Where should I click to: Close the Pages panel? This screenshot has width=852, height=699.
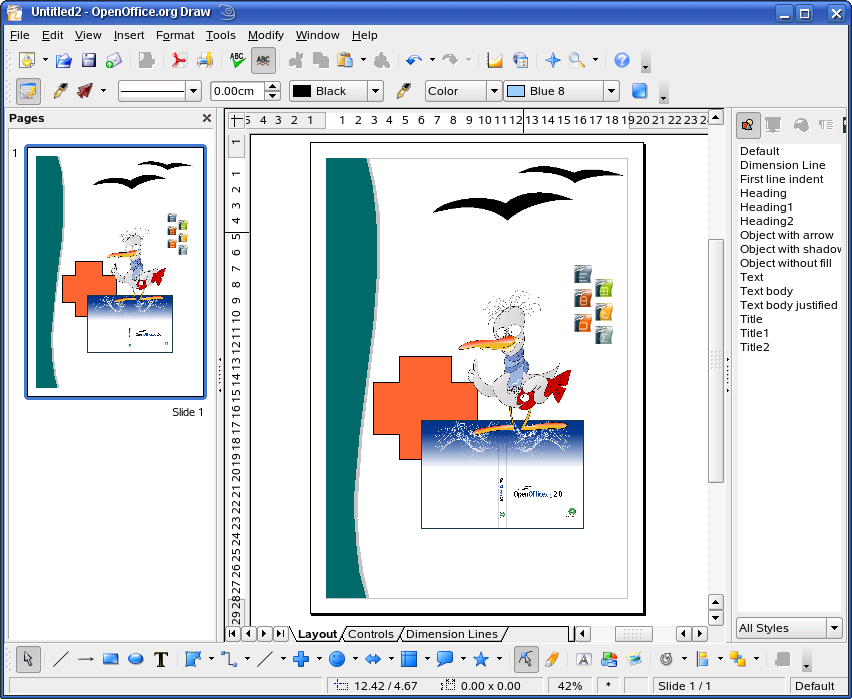pos(206,118)
